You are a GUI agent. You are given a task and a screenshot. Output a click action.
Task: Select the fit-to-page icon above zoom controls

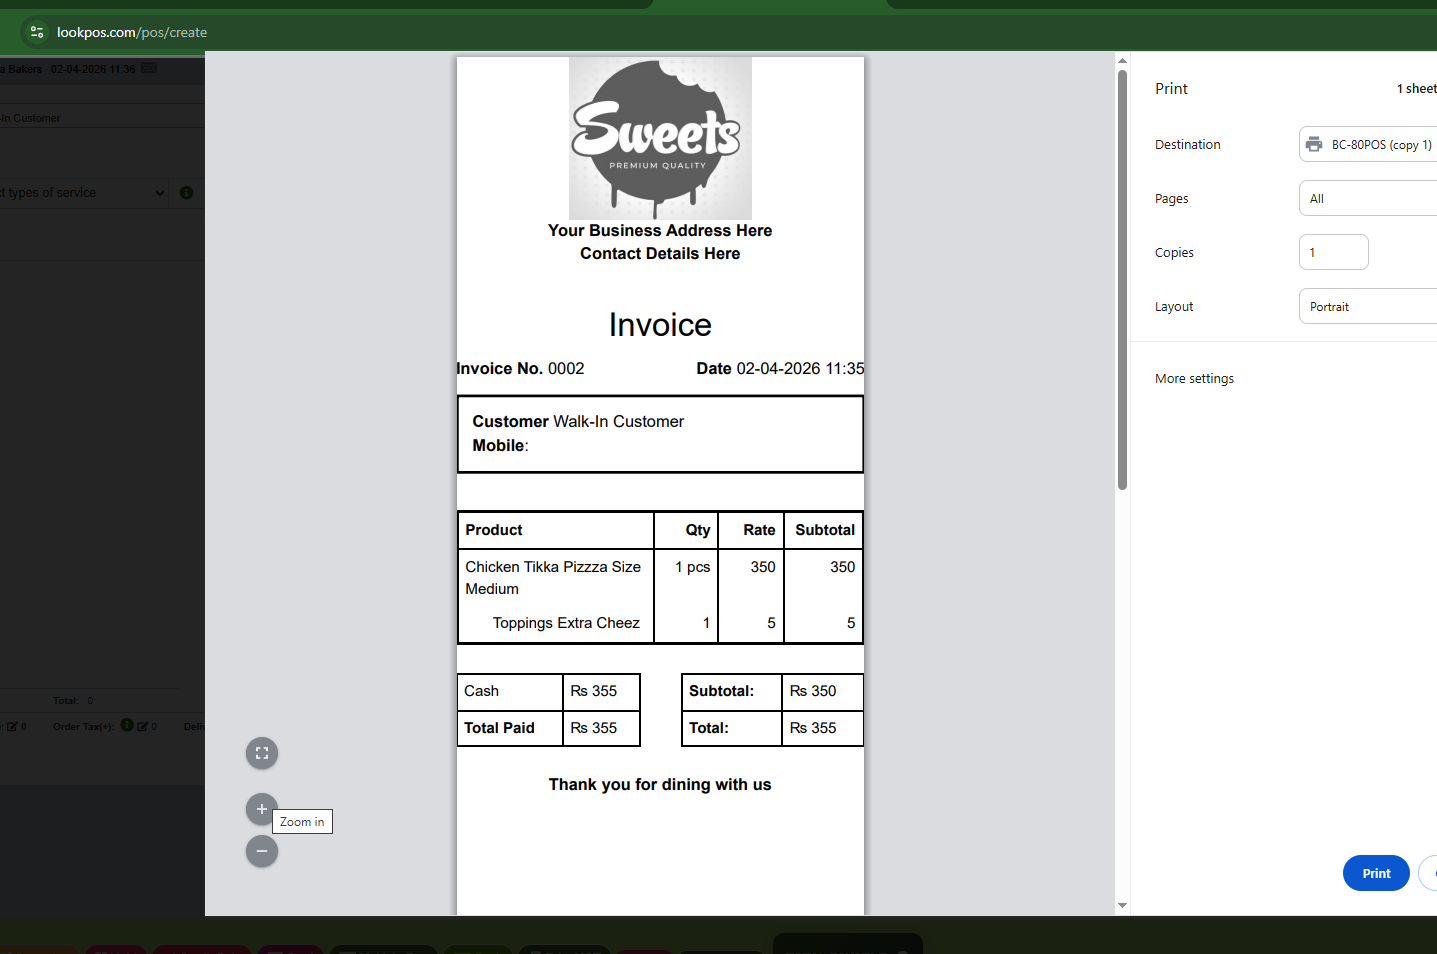(x=261, y=753)
